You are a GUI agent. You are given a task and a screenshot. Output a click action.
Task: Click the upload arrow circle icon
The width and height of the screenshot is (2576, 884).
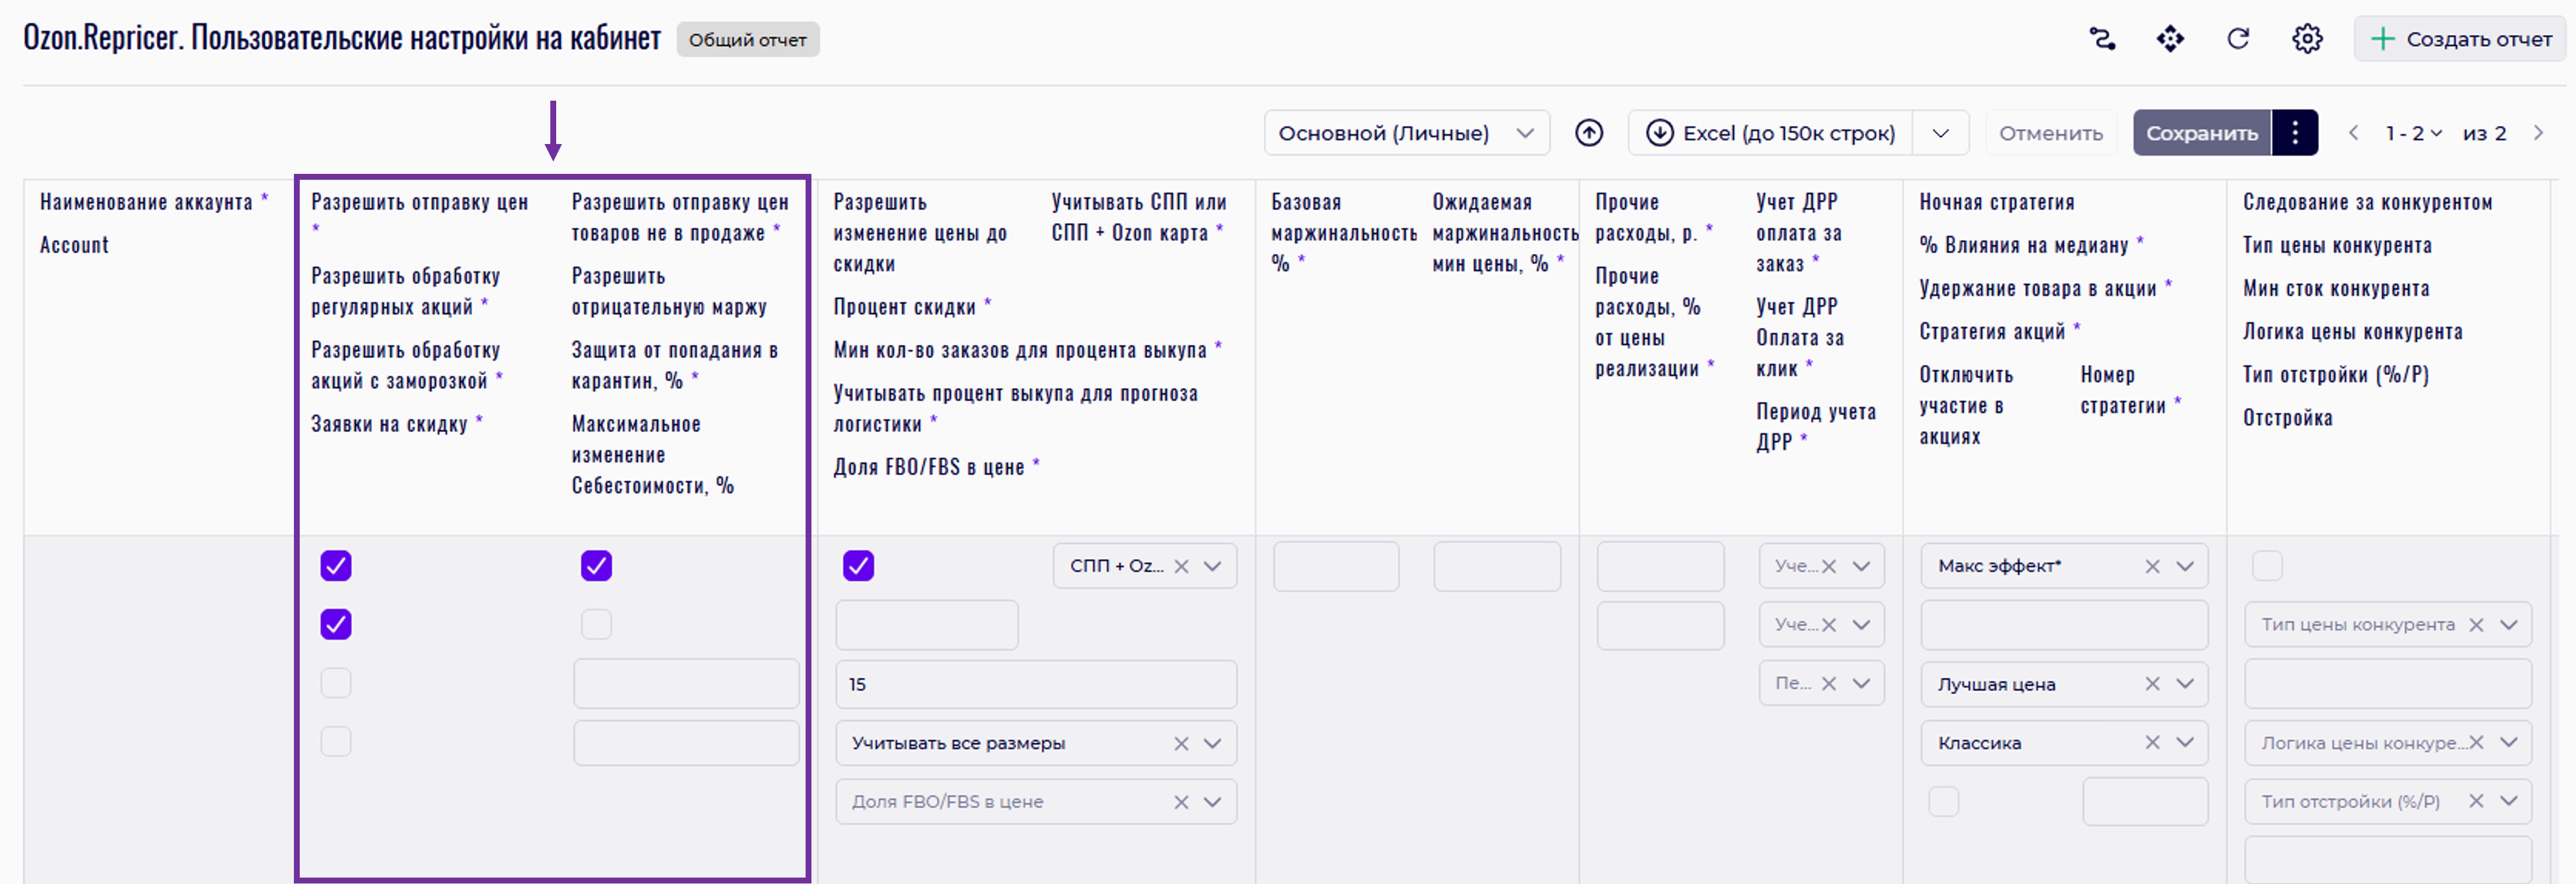(x=1589, y=133)
